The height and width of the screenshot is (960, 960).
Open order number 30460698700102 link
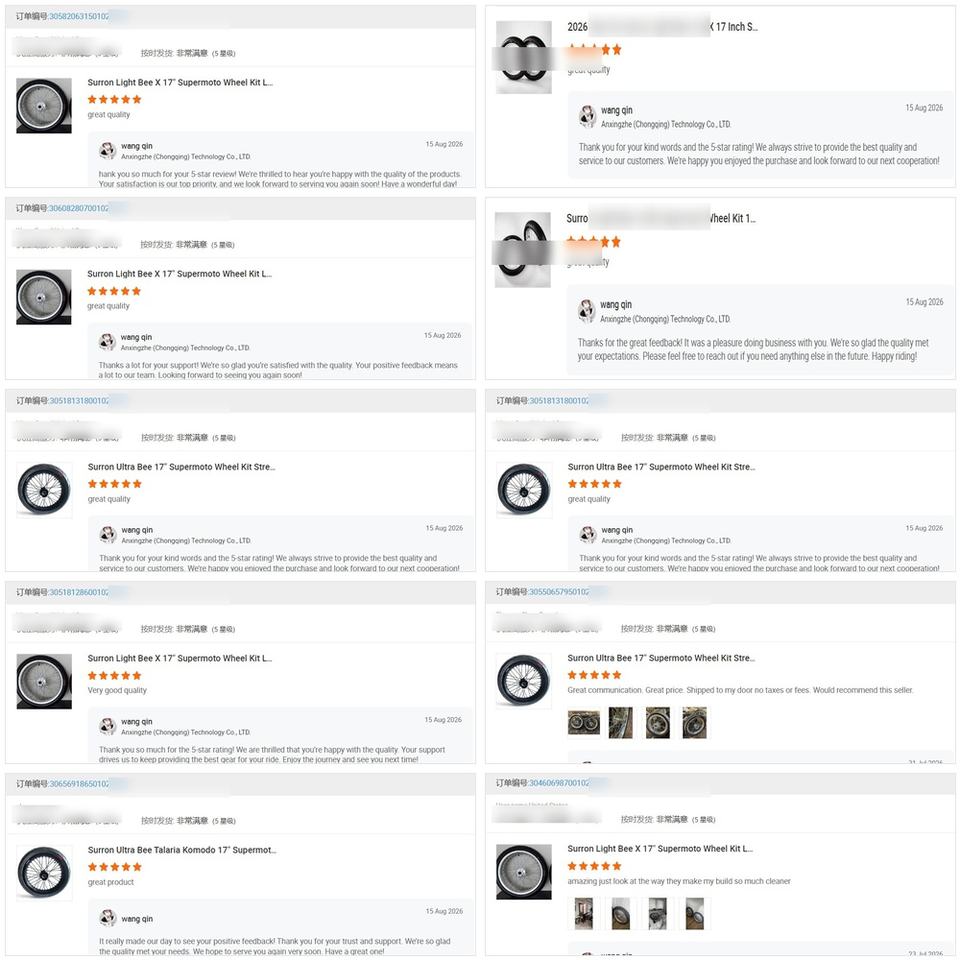[x=558, y=783]
